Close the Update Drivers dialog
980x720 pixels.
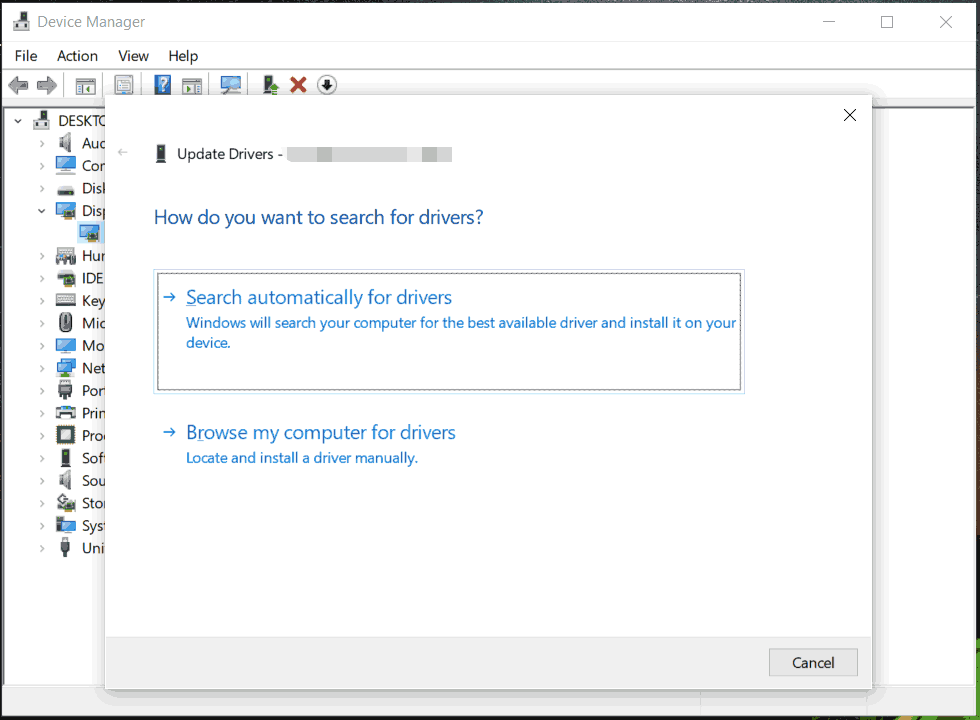[x=849, y=115]
